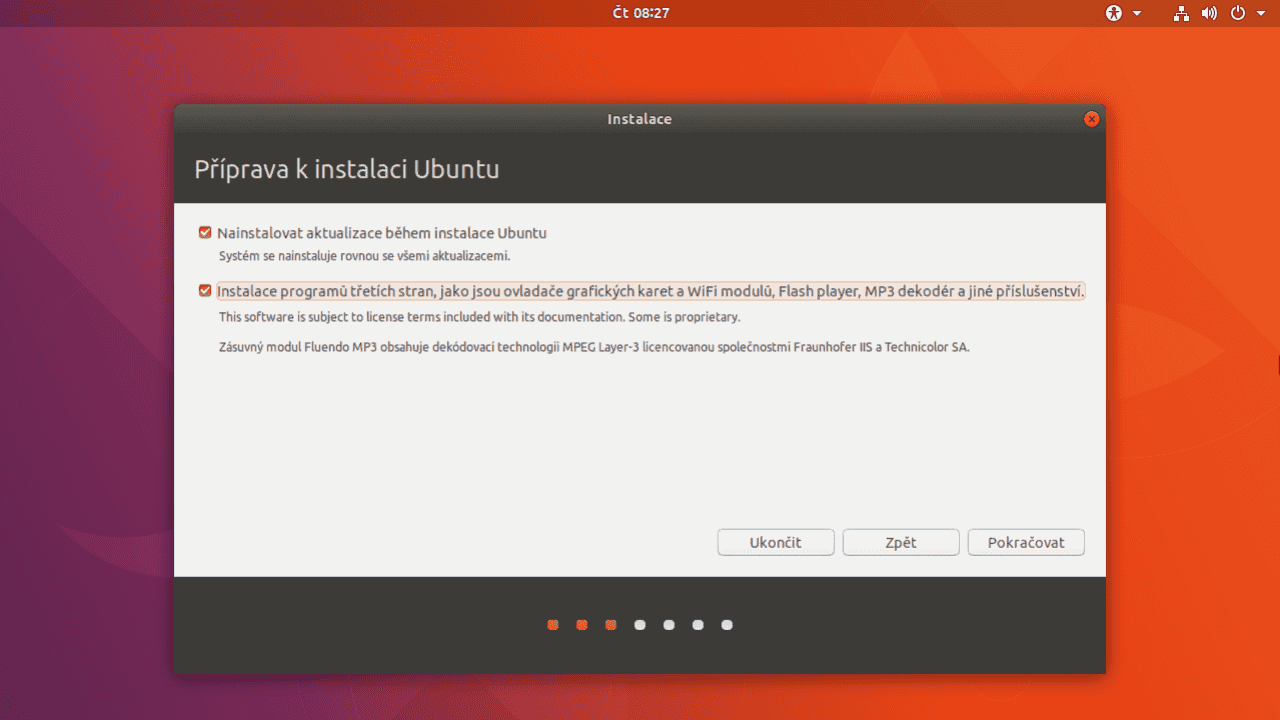Toggle the third-party software installation checkbox
Screen dimensions: 1280x720
point(205,290)
